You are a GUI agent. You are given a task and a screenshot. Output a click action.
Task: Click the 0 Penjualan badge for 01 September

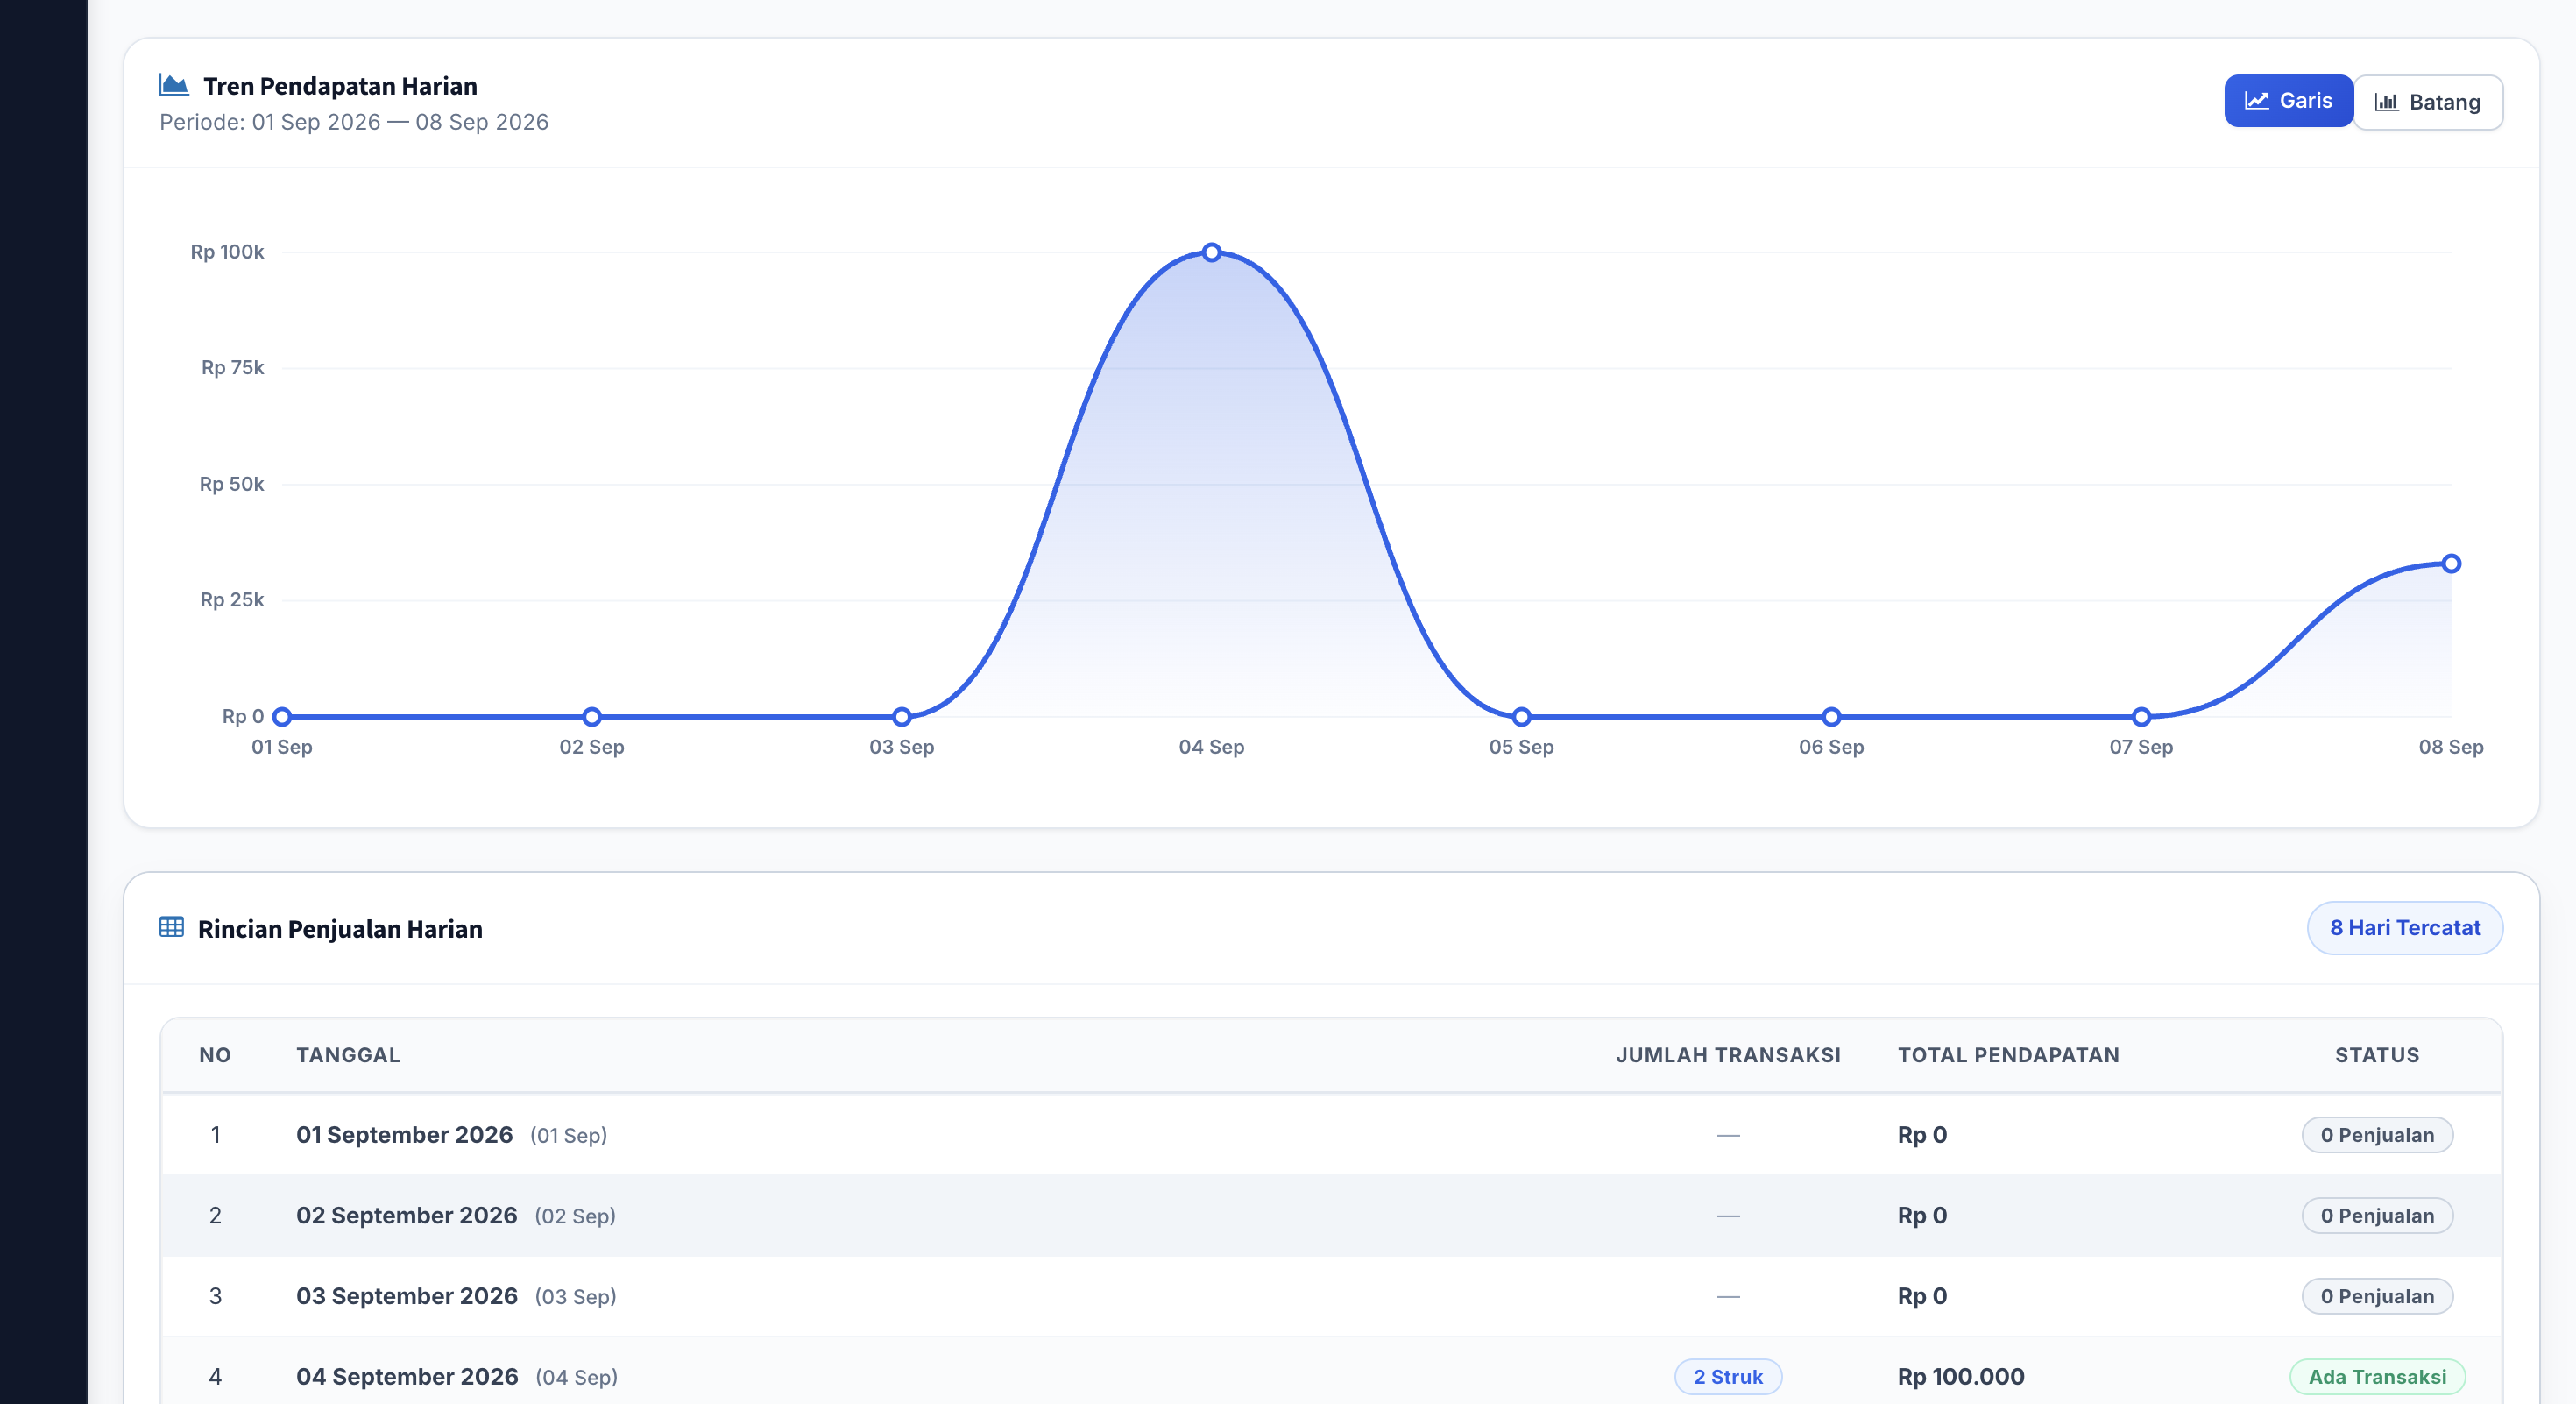(x=2377, y=1135)
